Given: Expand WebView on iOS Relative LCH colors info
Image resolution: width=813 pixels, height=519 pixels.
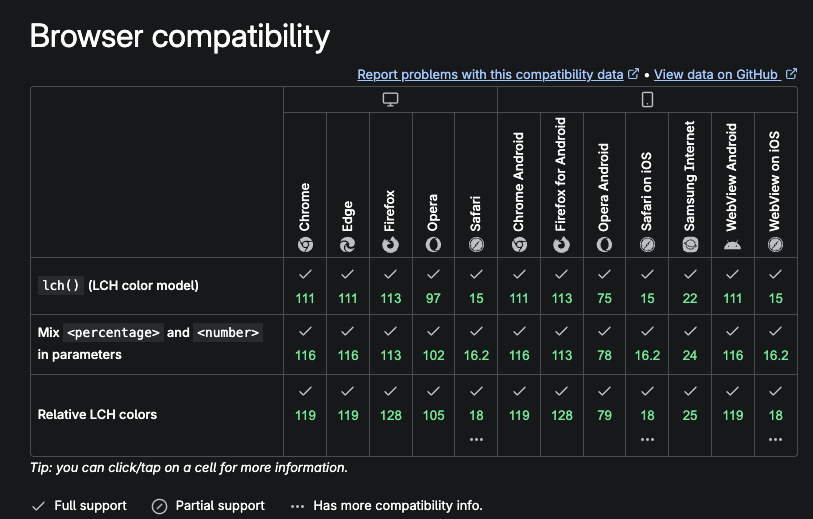Looking at the screenshot, I should coord(775,439).
